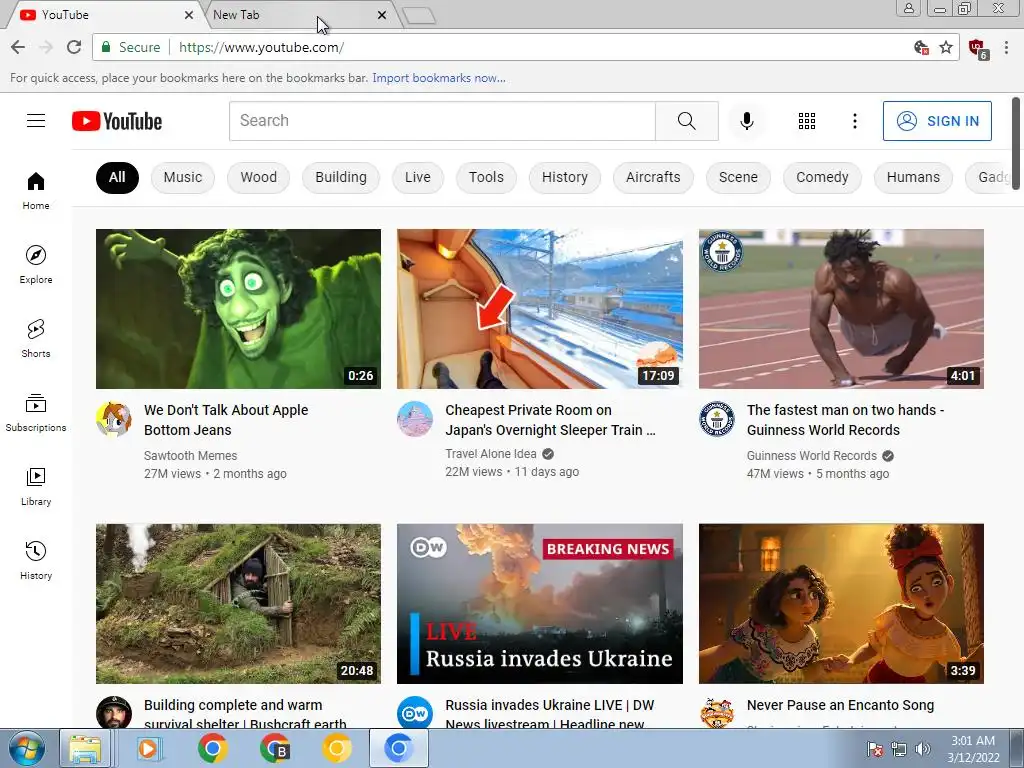The height and width of the screenshot is (768, 1024).
Task: Open File Explorer from taskbar
Action: pyautogui.click(x=85, y=748)
